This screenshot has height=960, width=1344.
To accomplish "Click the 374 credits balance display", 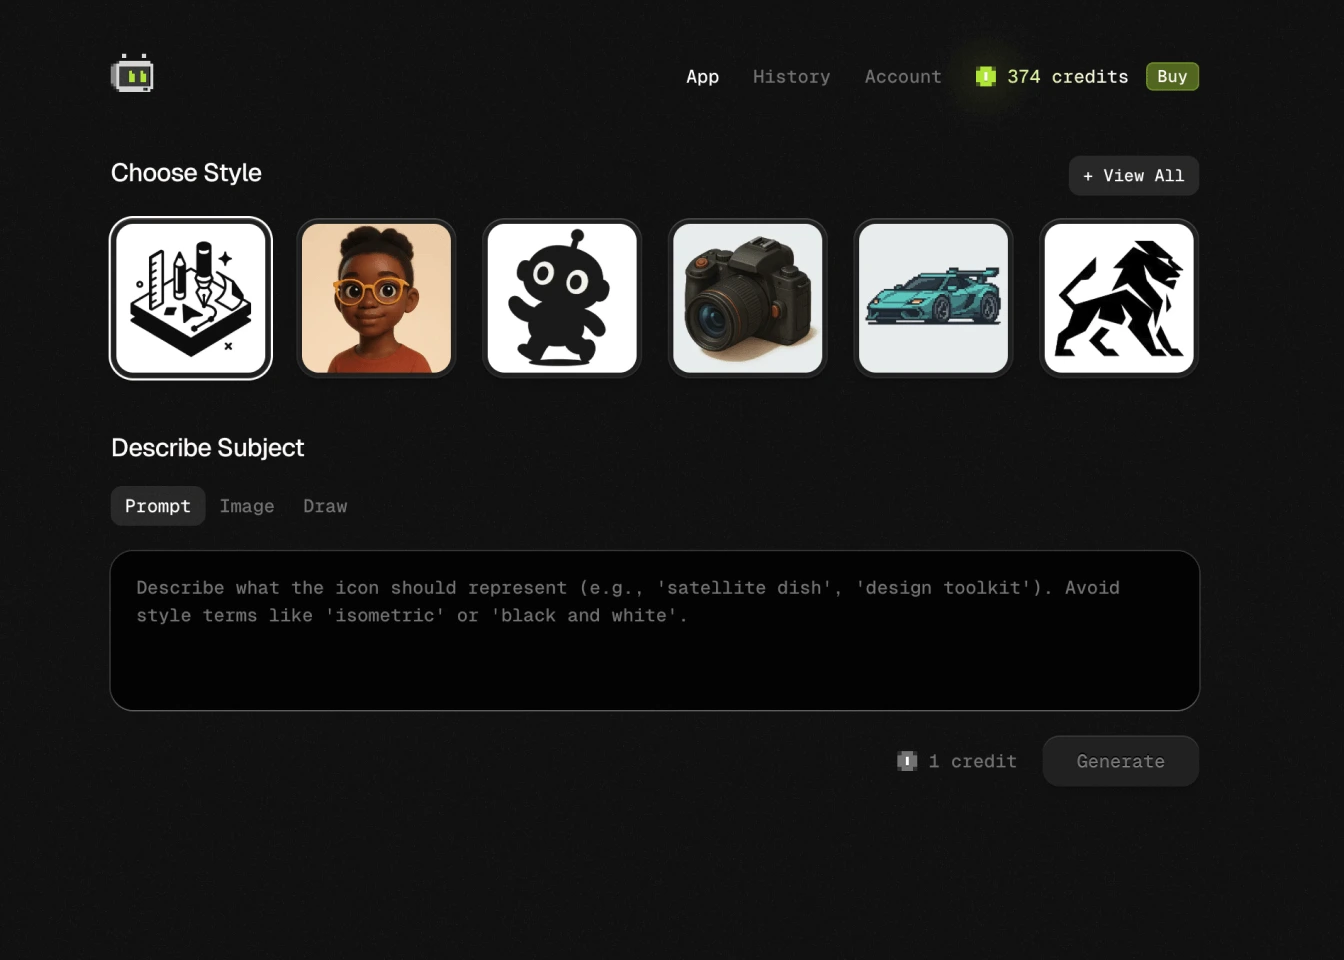I will click(1068, 76).
